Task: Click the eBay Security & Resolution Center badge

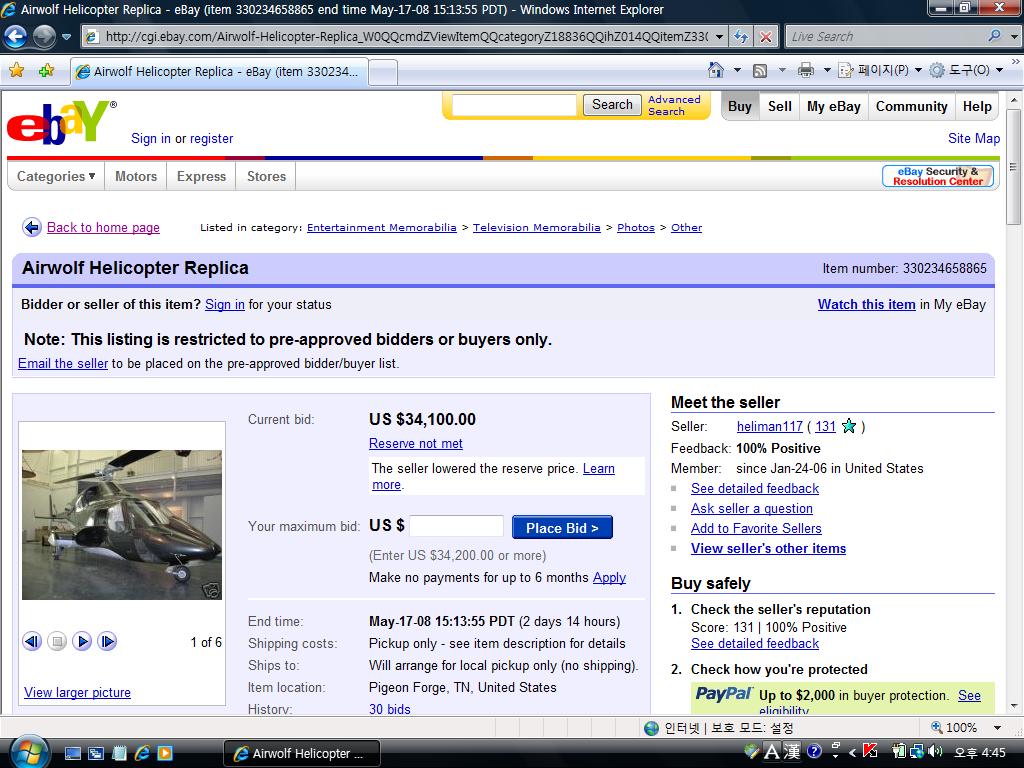Action: tap(938, 176)
